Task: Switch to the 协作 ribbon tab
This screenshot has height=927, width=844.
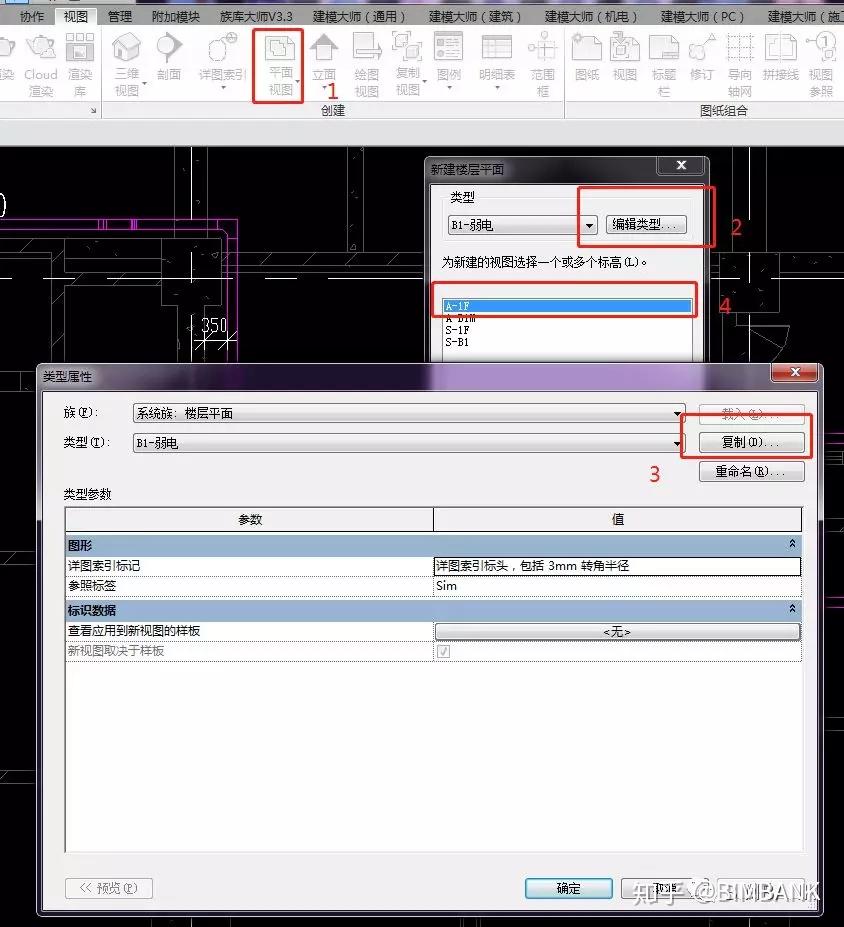Action: pos(32,17)
